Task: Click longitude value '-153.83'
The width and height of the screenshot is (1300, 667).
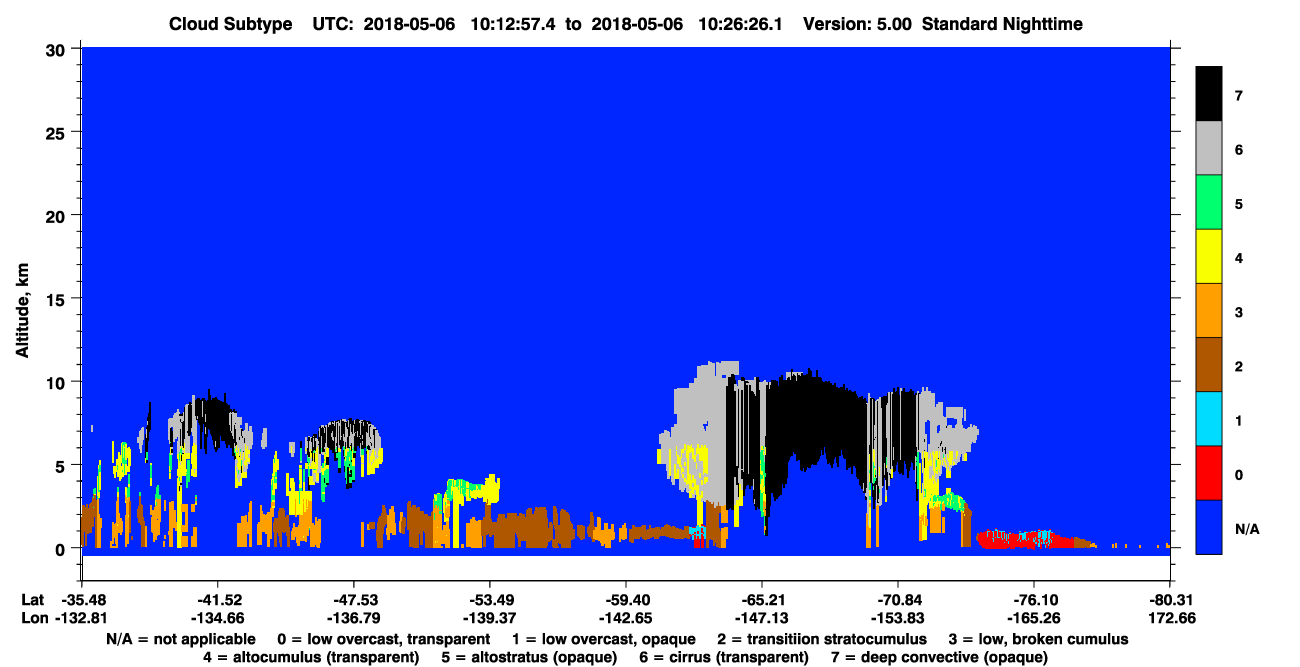Action: pyautogui.click(x=898, y=617)
